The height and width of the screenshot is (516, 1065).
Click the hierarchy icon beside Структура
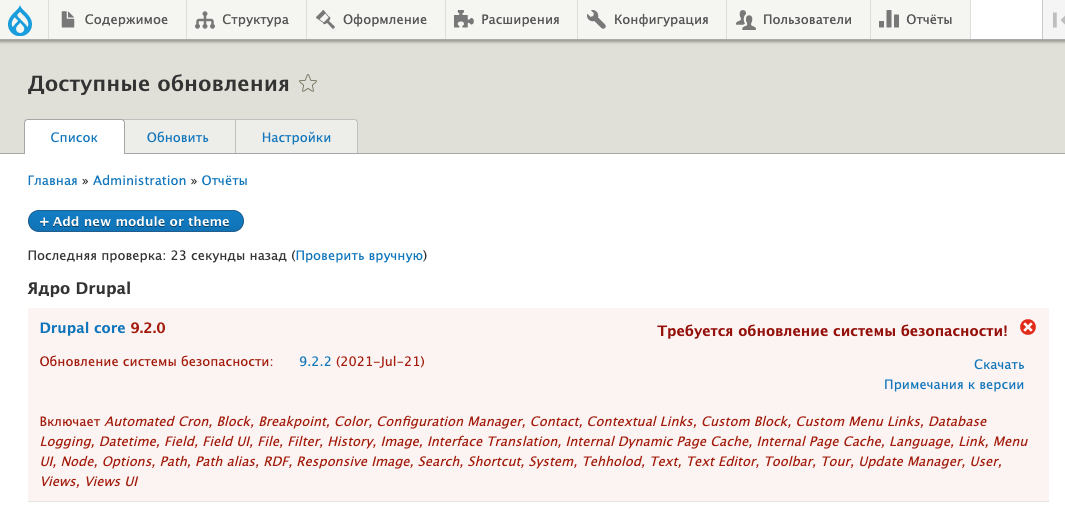click(x=204, y=20)
